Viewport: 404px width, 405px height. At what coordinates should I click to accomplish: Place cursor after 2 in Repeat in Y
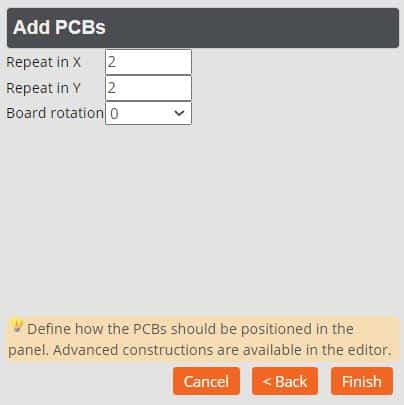point(117,88)
